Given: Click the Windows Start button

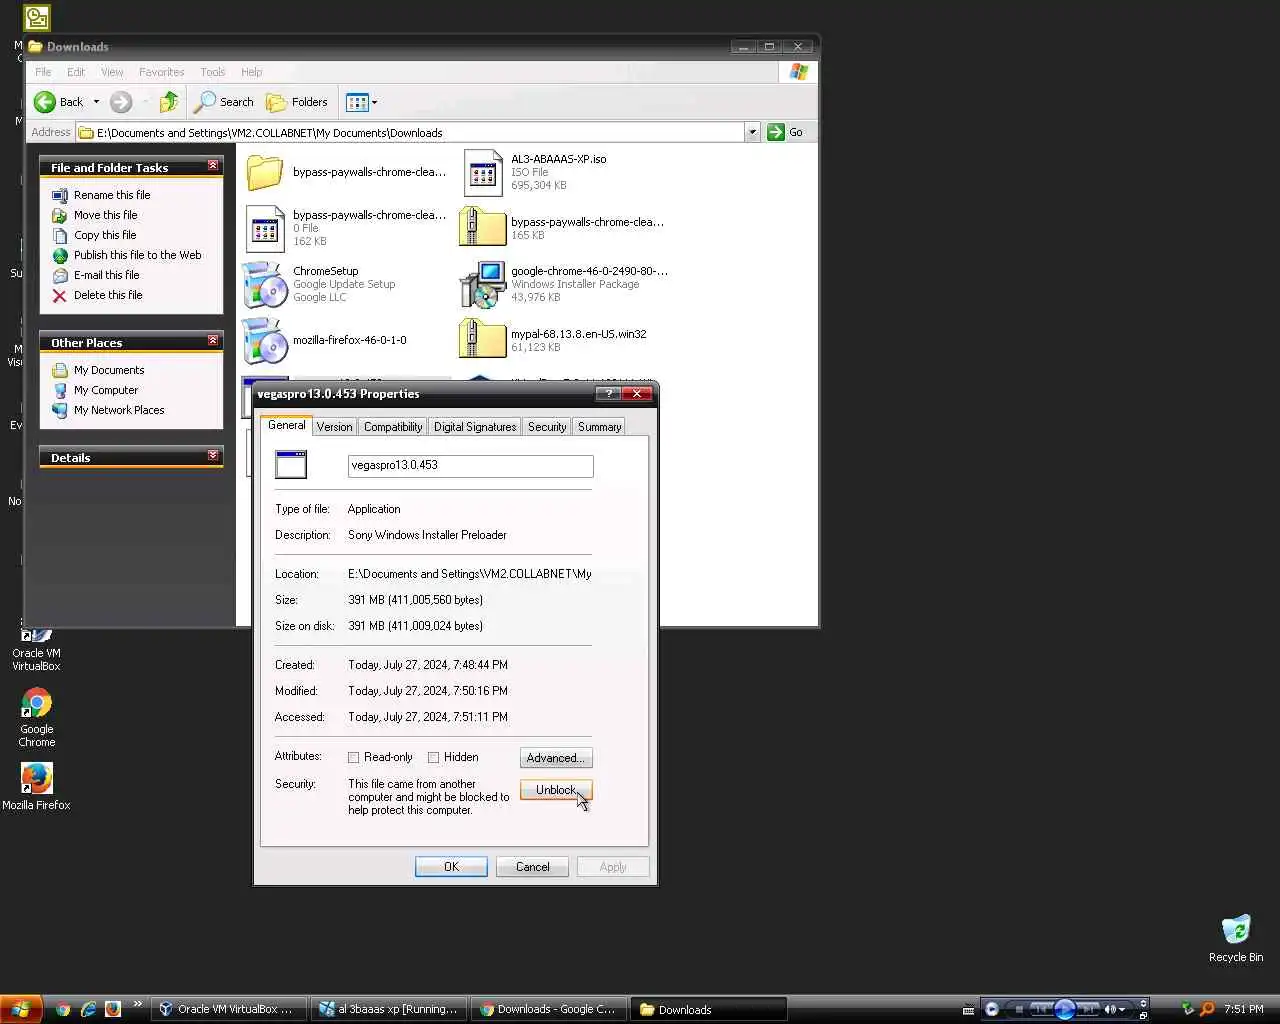Looking at the screenshot, I should [x=20, y=1009].
